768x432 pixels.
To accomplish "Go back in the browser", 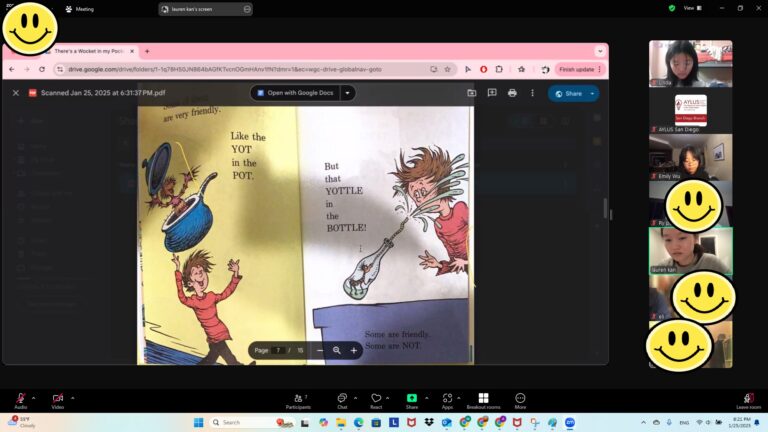I will (12, 70).
